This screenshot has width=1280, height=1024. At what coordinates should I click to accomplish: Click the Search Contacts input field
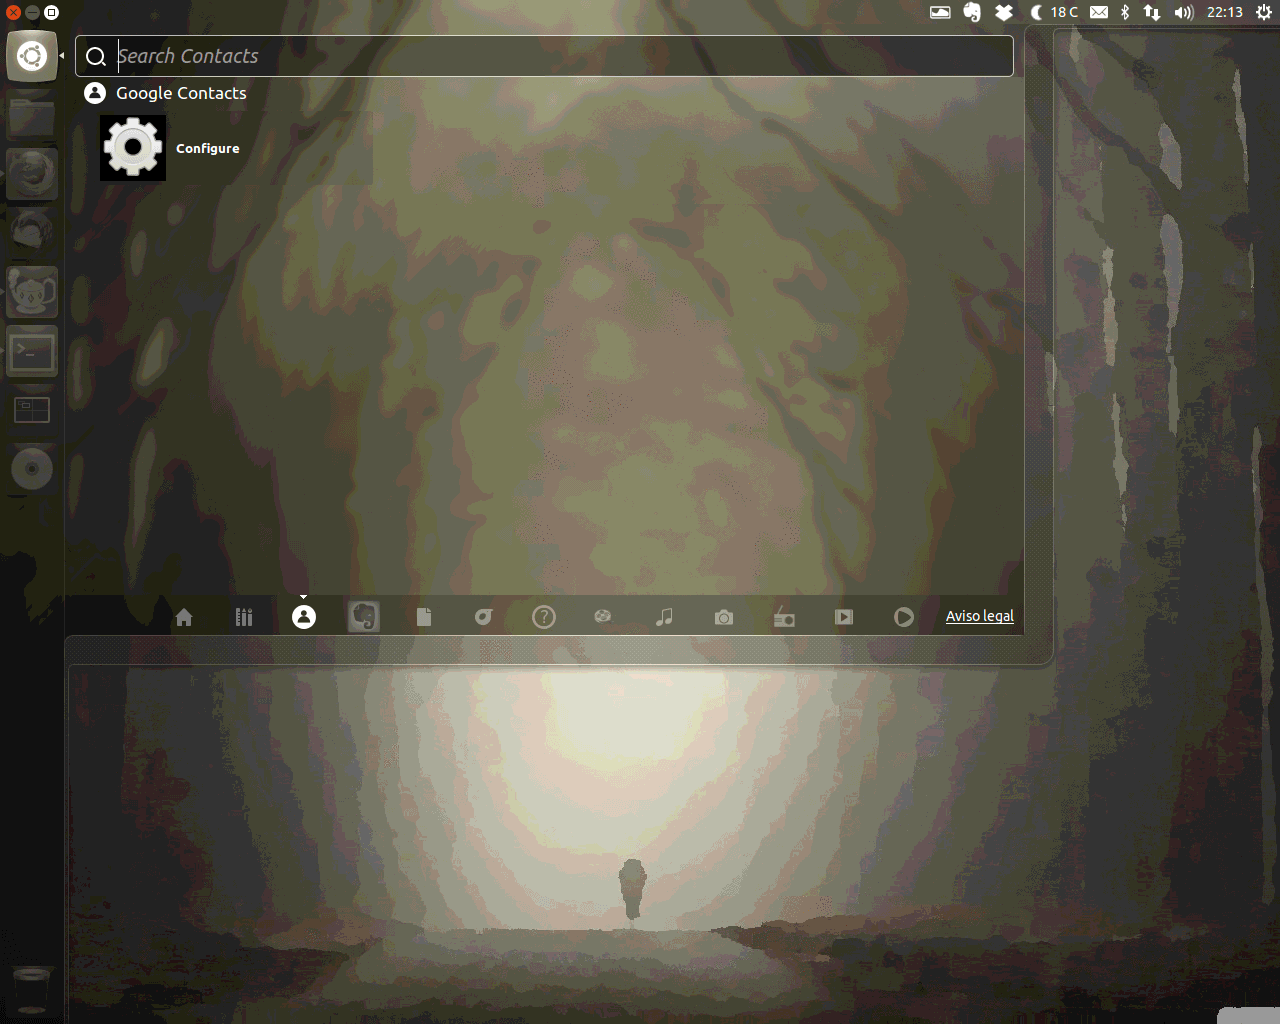[x=544, y=56]
